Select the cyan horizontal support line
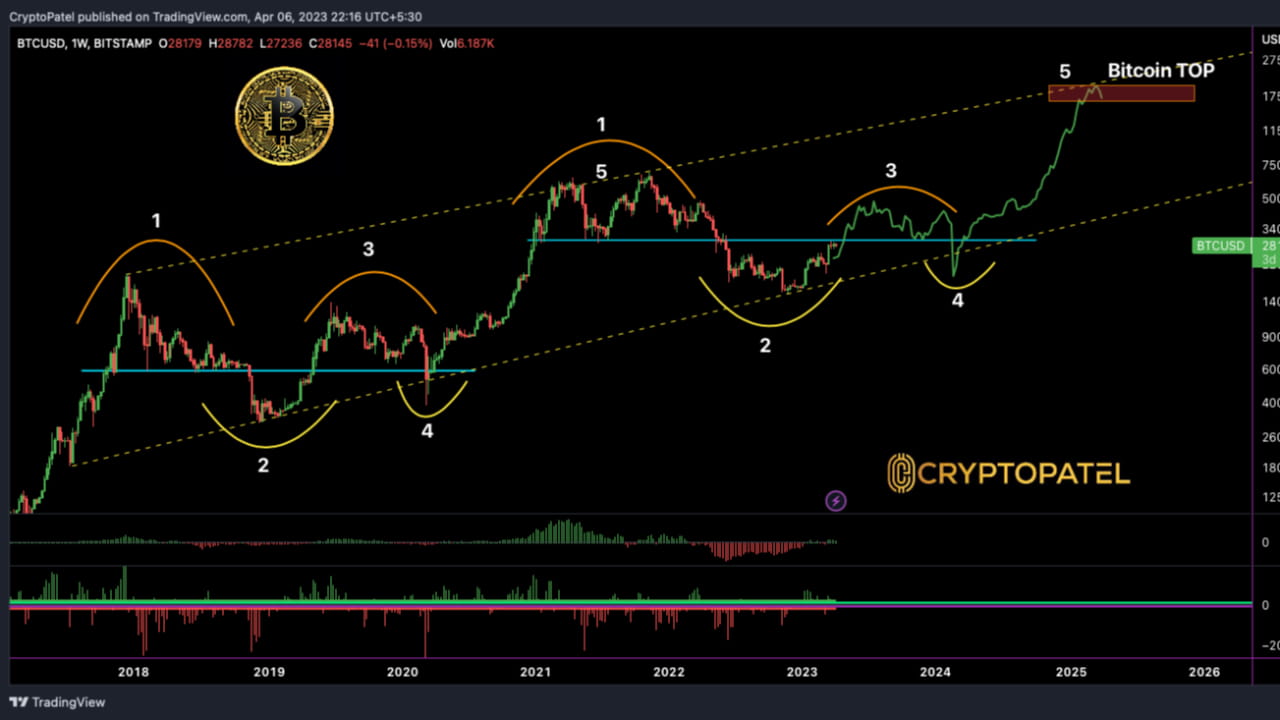The image size is (1280, 720). click(x=780, y=240)
